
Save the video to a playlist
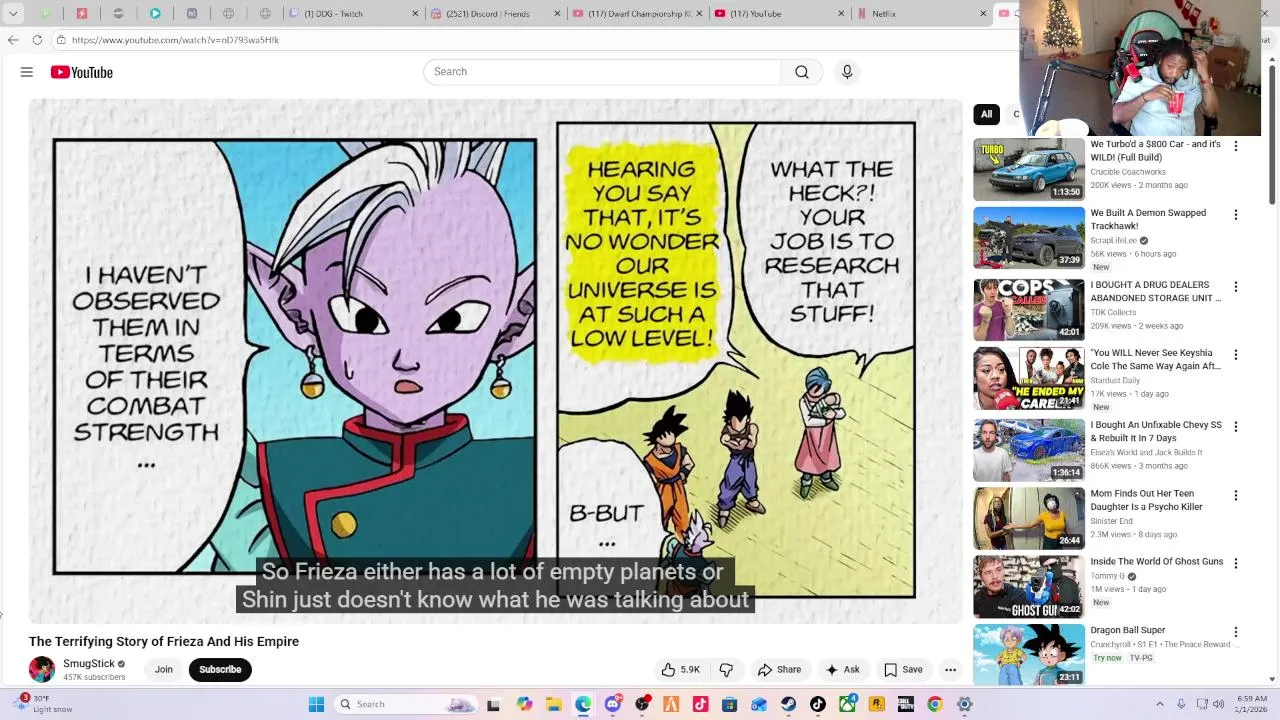click(x=902, y=670)
